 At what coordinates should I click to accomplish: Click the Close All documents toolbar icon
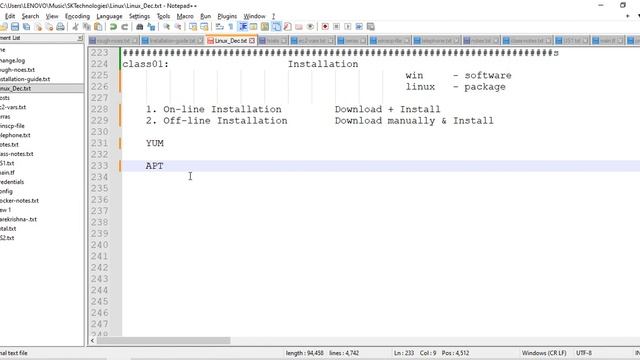[49, 27]
